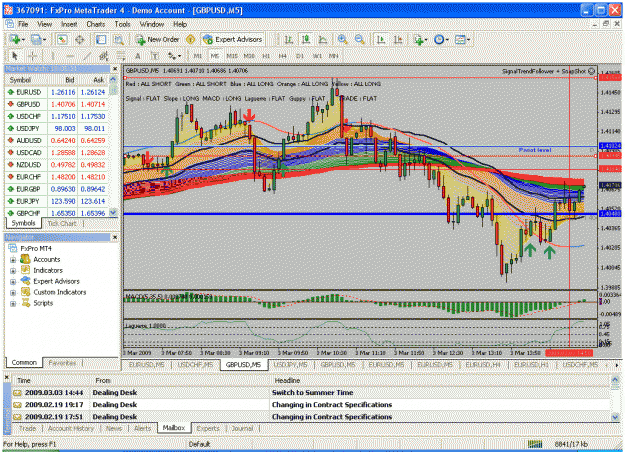Open the 'Switch to Summer Time' message
The width and height of the screenshot is (625, 452).
click(x=311, y=393)
